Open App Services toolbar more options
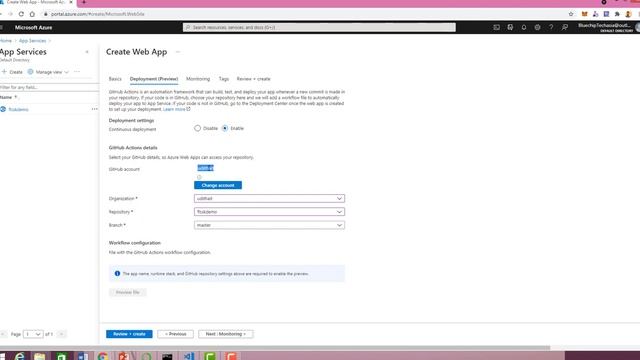This screenshot has width=640, height=360. tap(77, 72)
